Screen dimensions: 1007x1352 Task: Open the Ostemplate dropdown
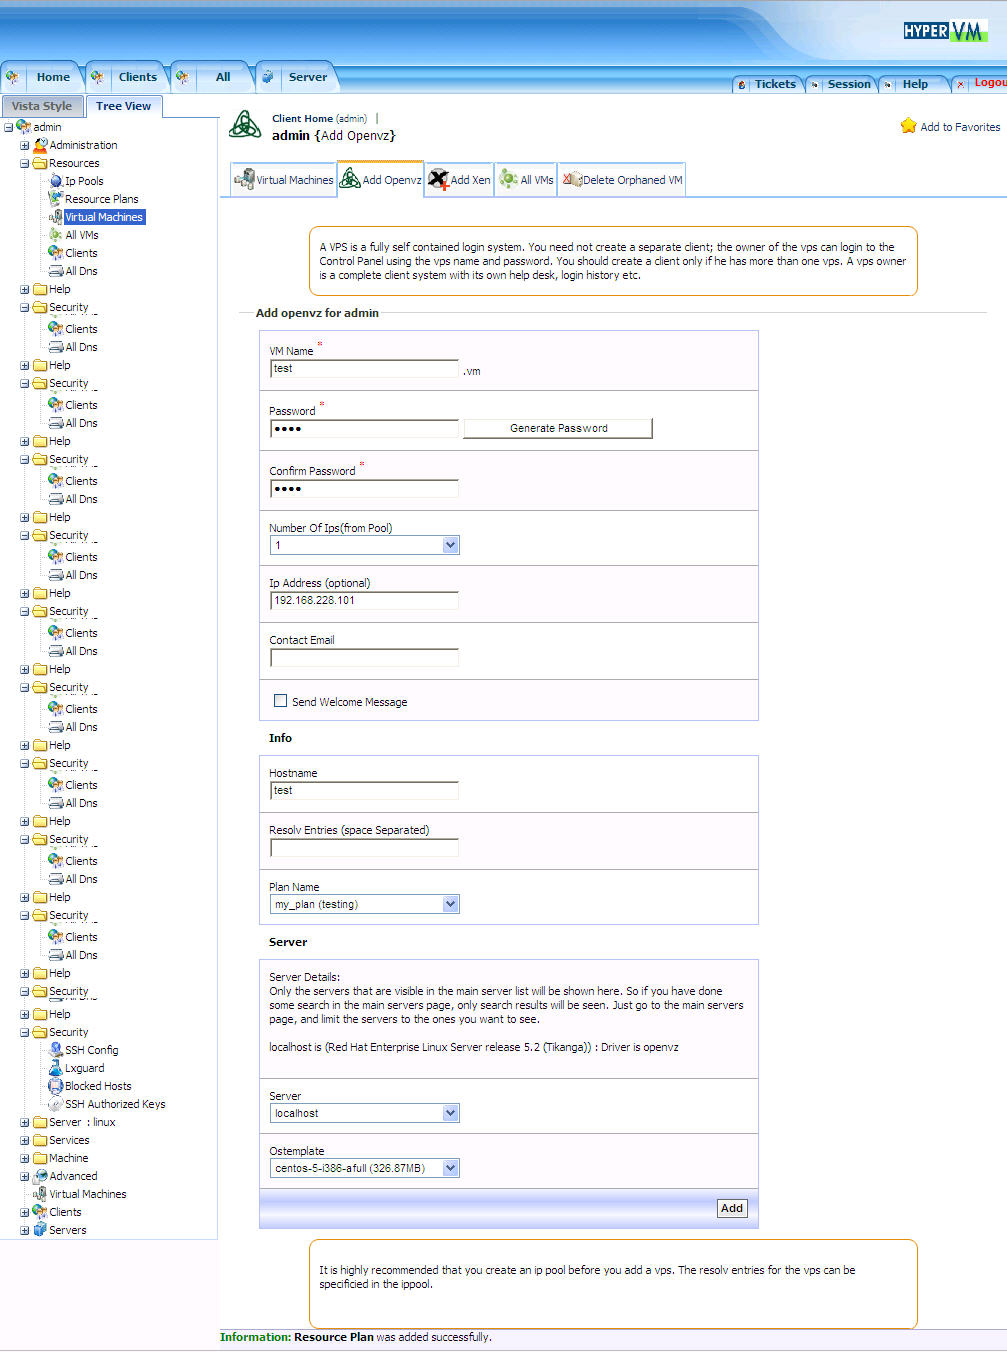(x=364, y=1168)
